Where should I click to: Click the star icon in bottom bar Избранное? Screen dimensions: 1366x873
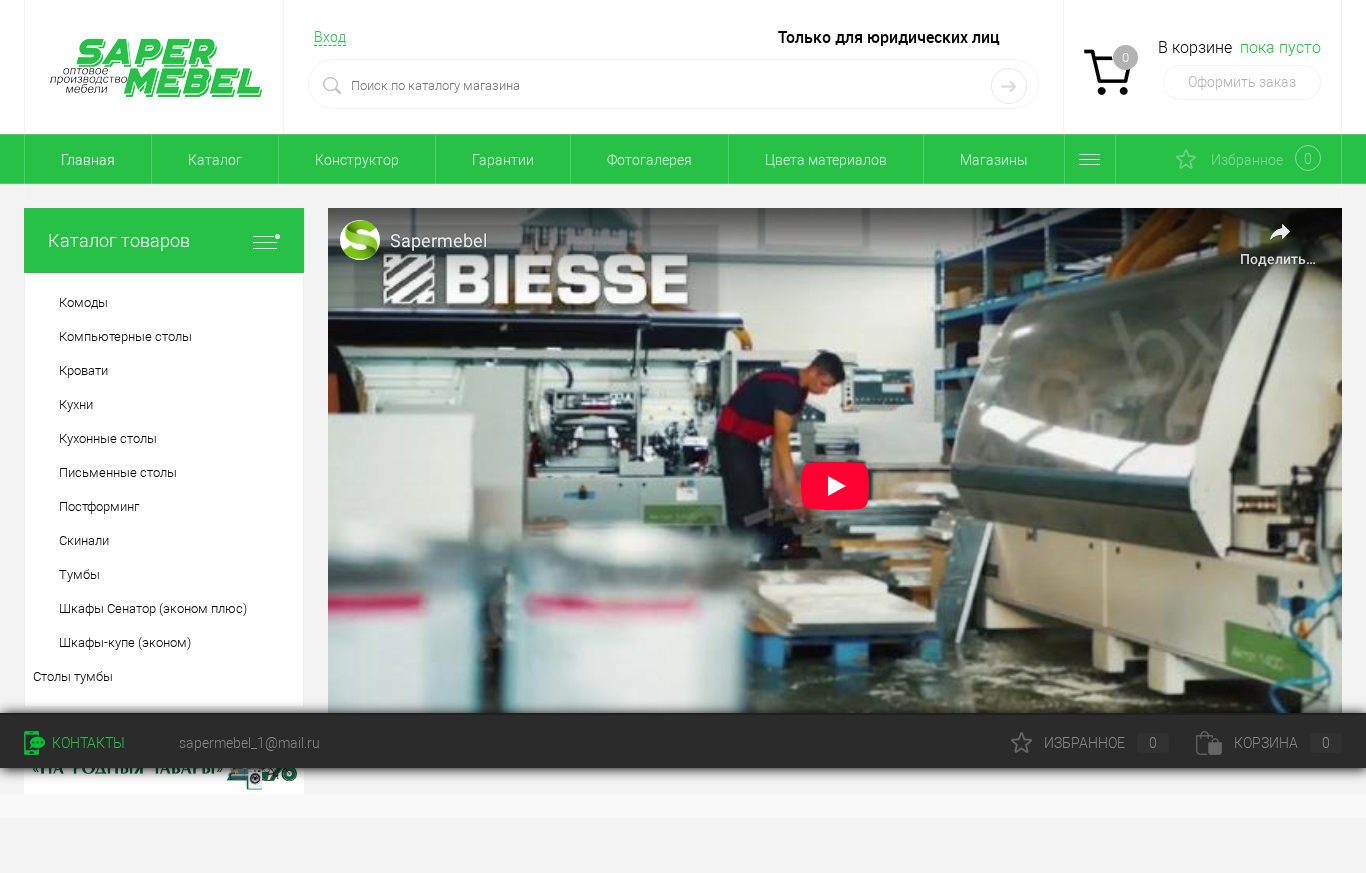(1021, 743)
